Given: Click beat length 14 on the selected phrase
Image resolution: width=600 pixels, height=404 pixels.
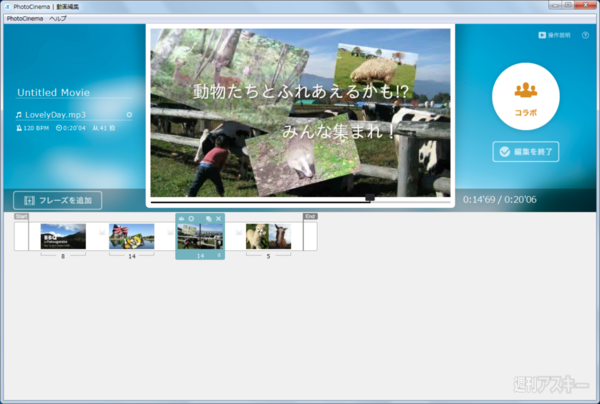Looking at the screenshot, I should click(x=200, y=256).
